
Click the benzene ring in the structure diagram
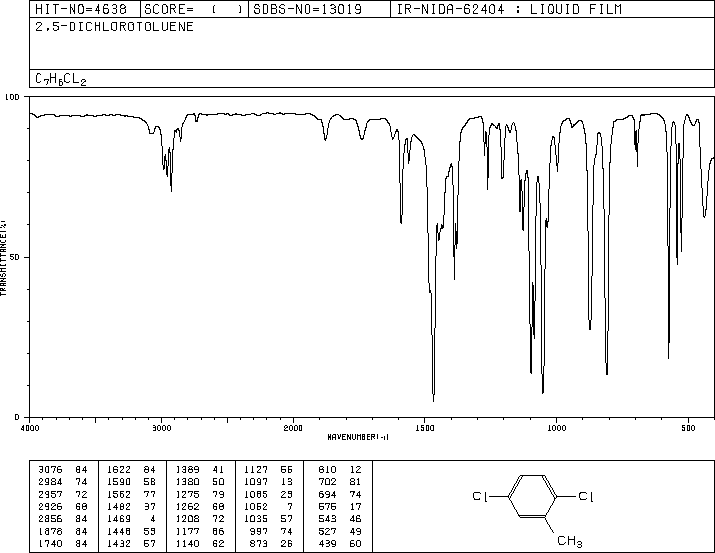[x=532, y=496]
